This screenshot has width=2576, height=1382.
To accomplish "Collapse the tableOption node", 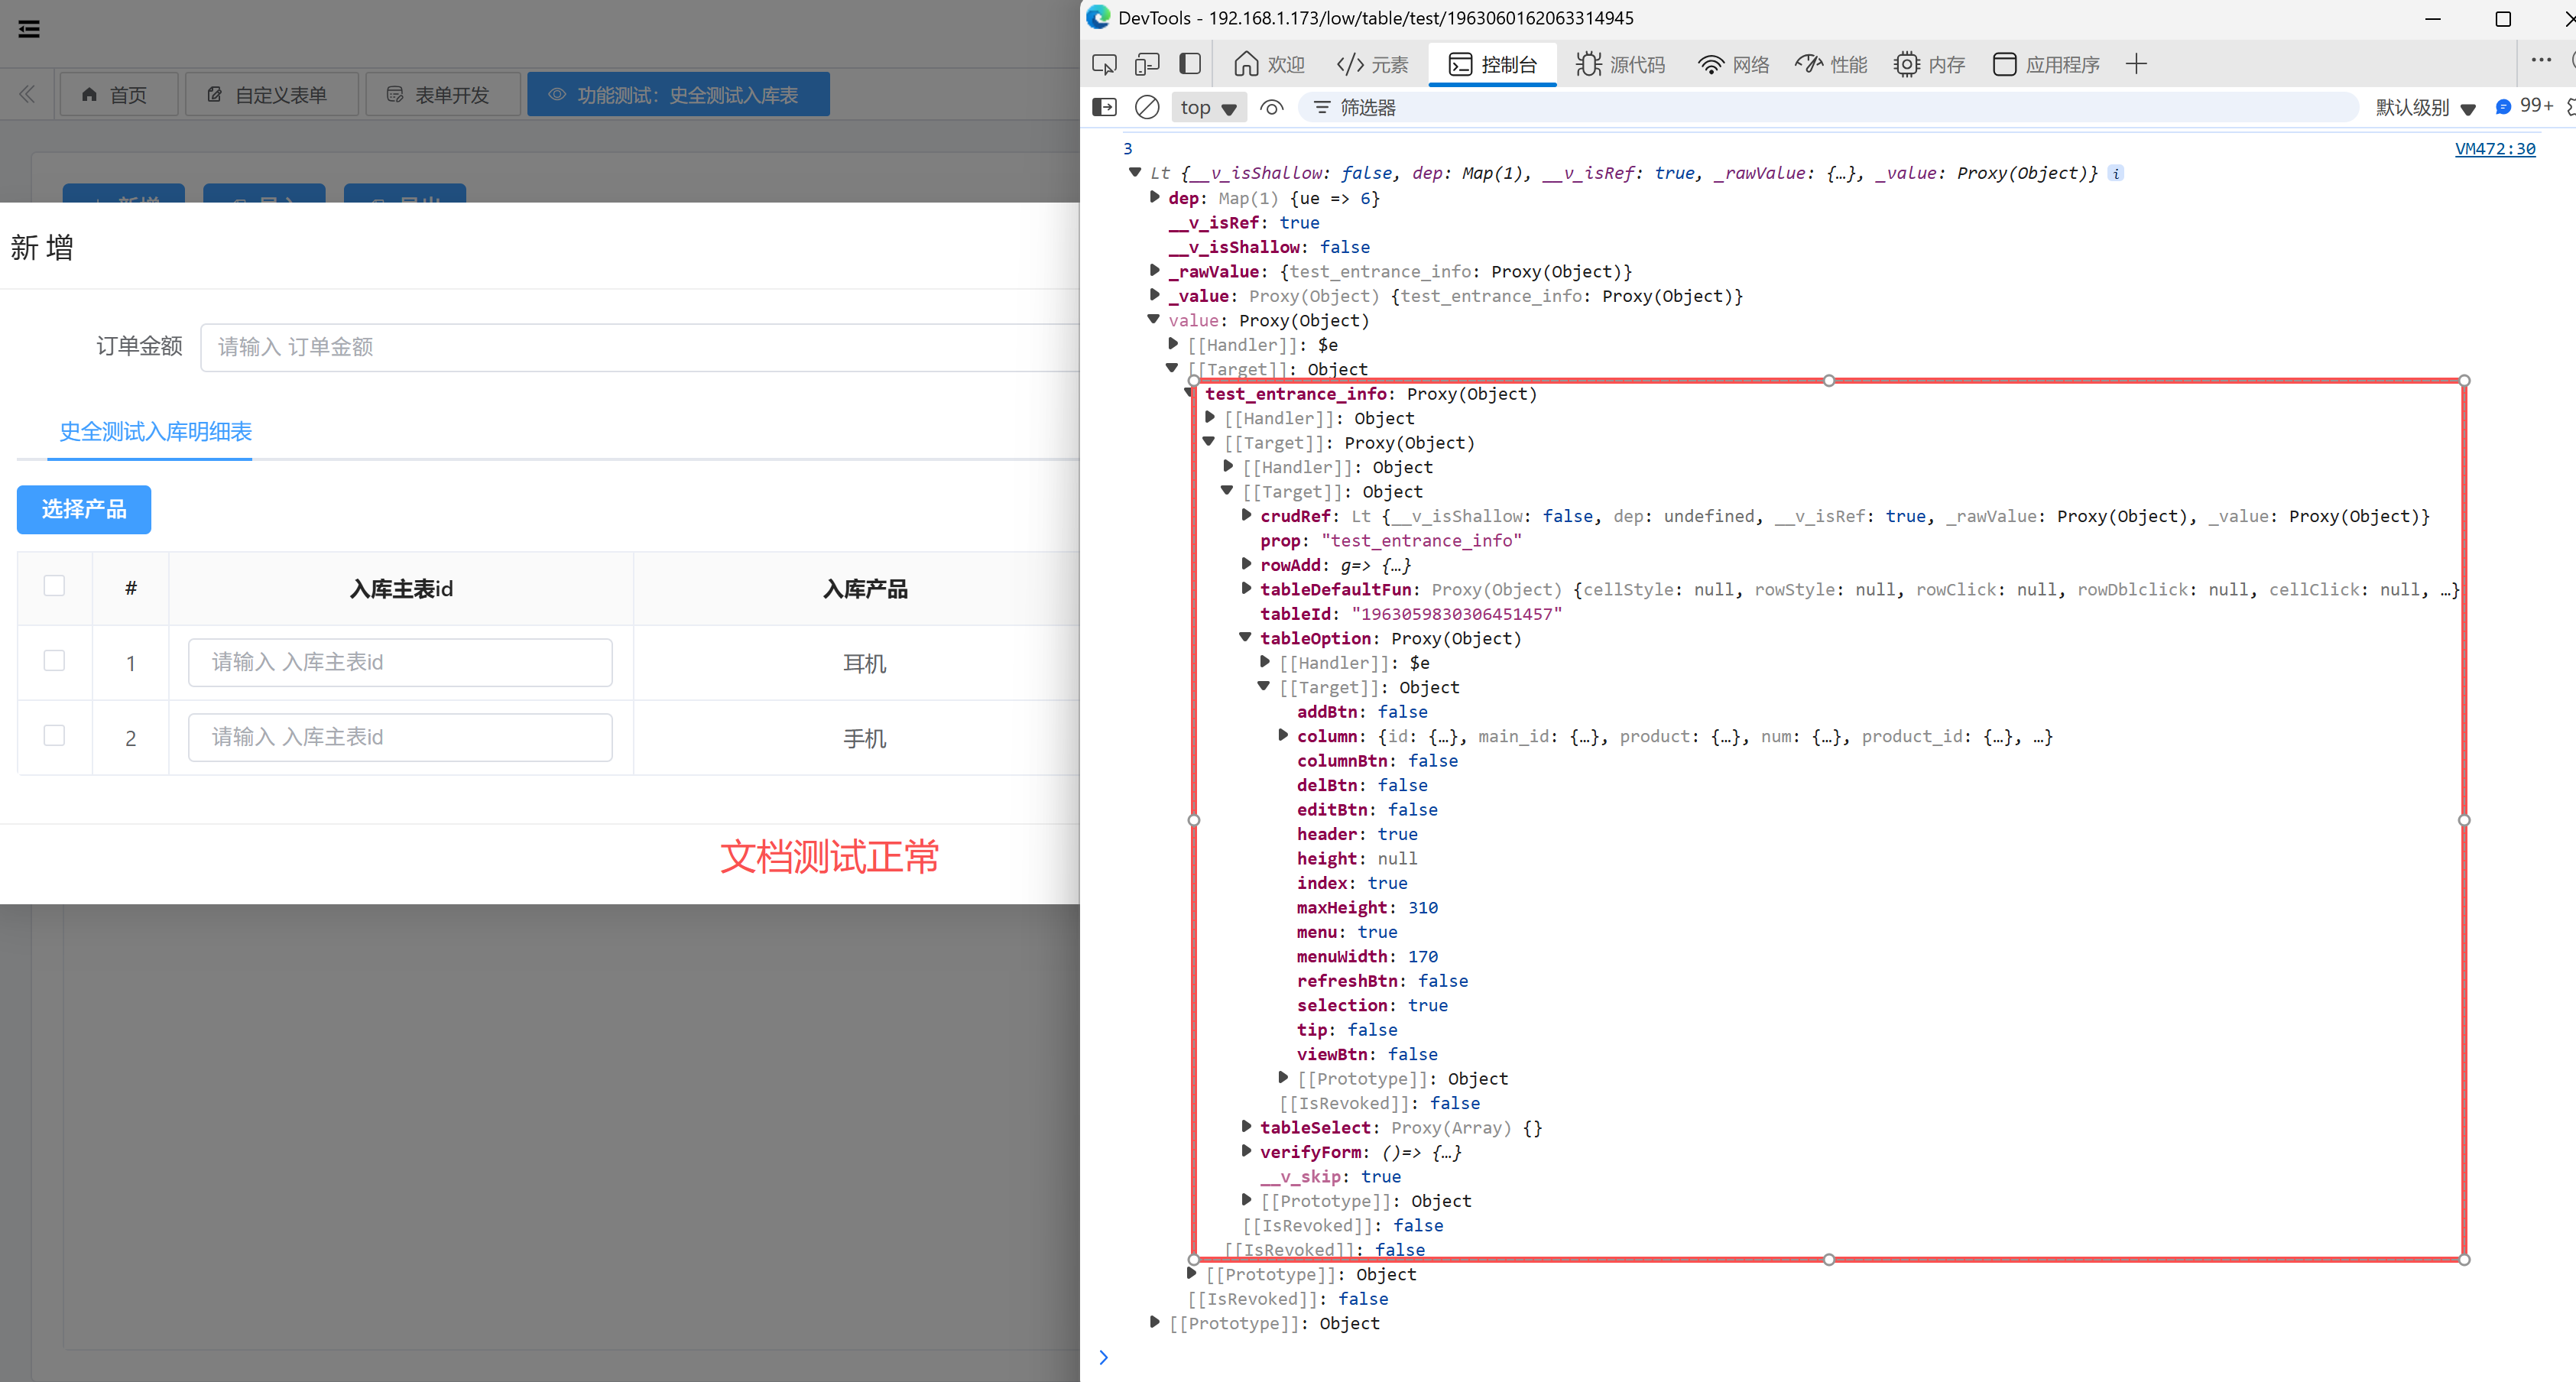I will coord(1246,637).
